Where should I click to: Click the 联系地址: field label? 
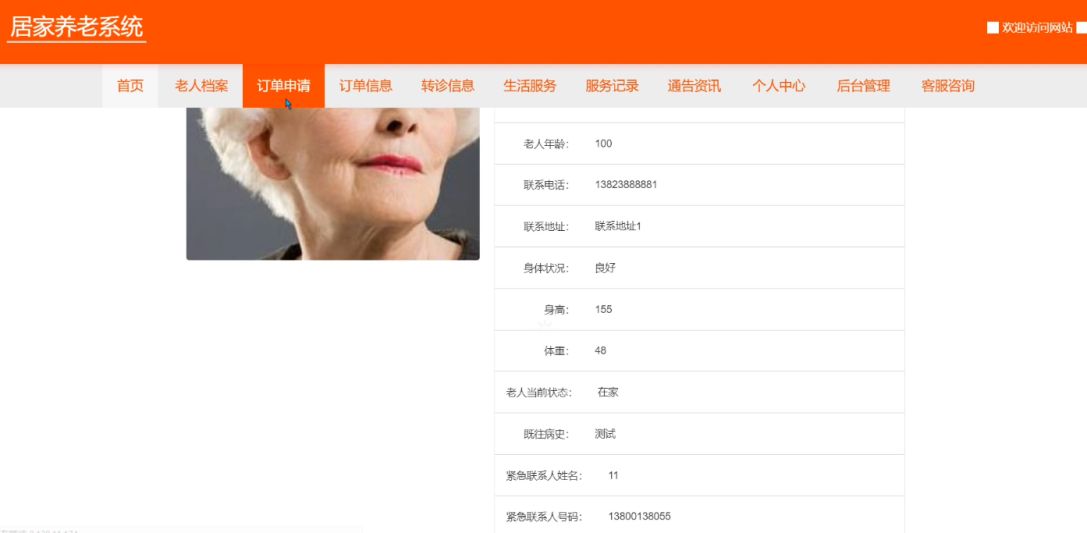click(546, 227)
